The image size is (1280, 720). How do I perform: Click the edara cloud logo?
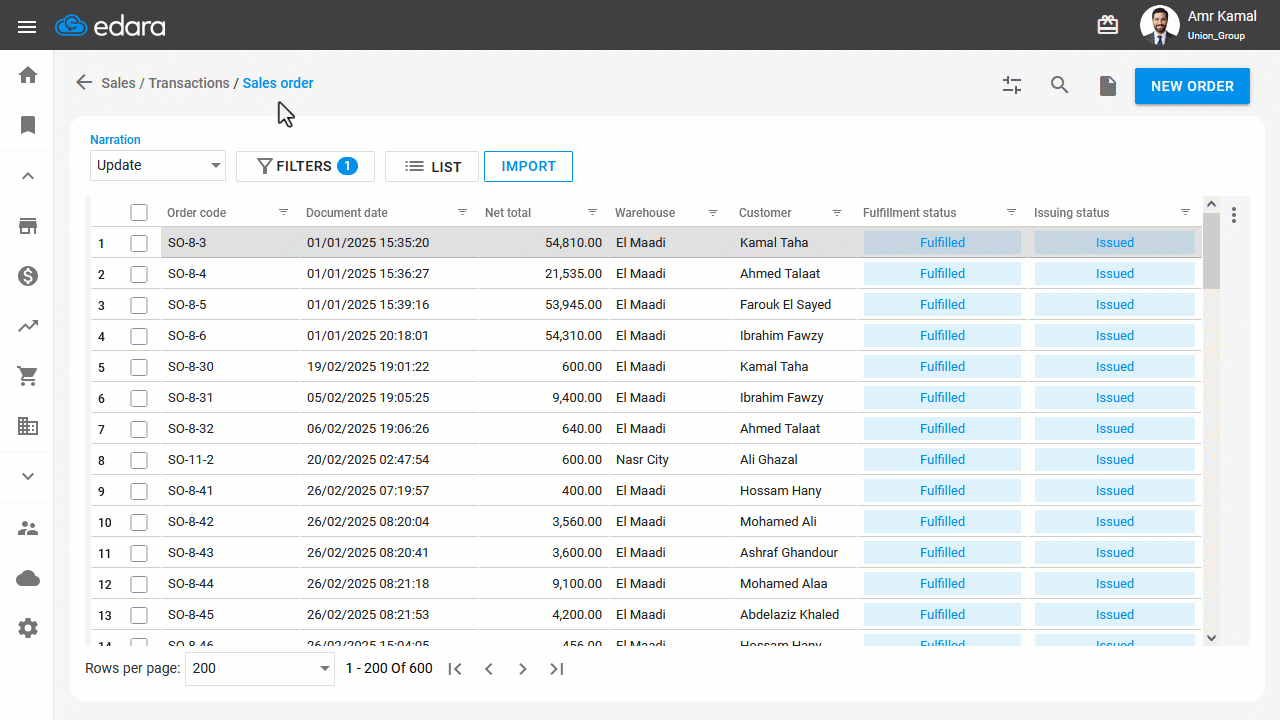pos(110,26)
